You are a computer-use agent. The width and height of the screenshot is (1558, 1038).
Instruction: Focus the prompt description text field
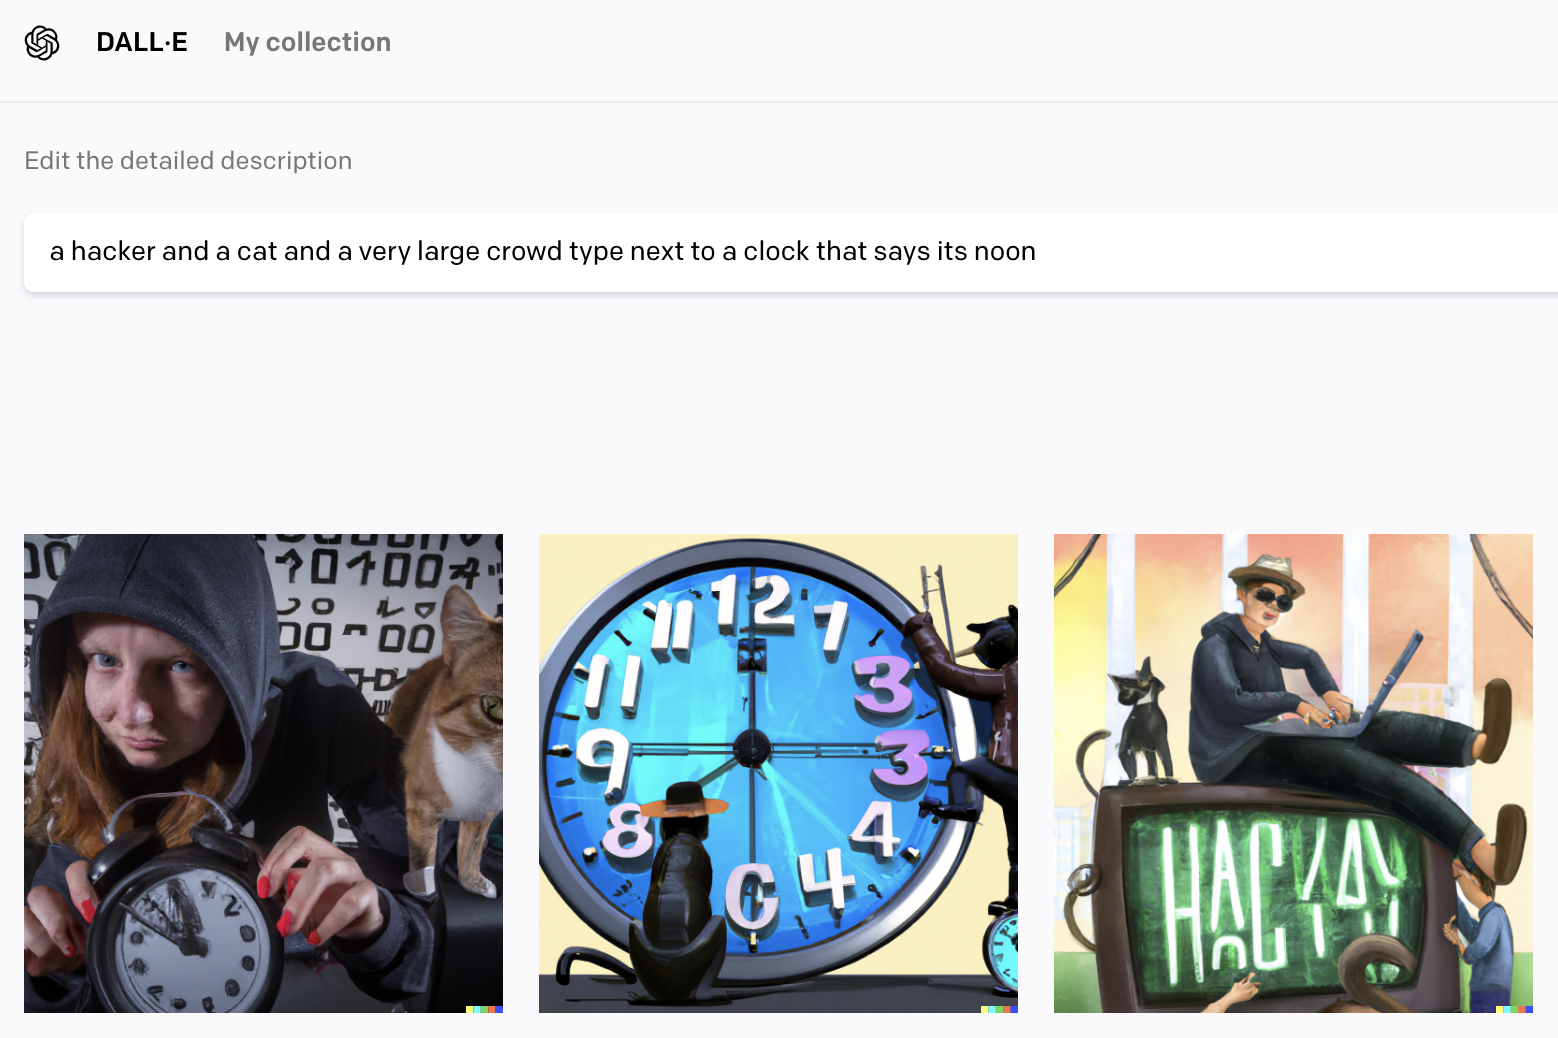click(x=791, y=252)
